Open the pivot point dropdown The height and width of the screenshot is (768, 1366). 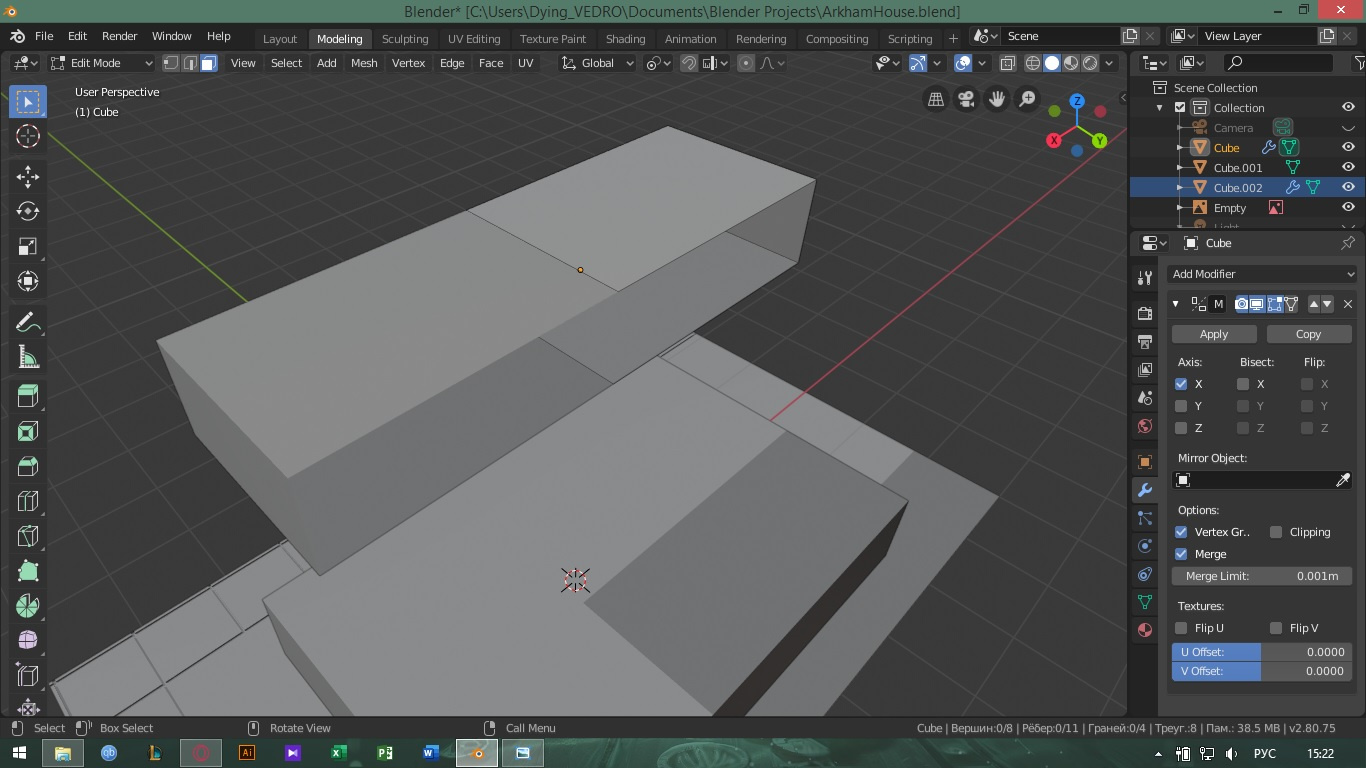(658, 63)
